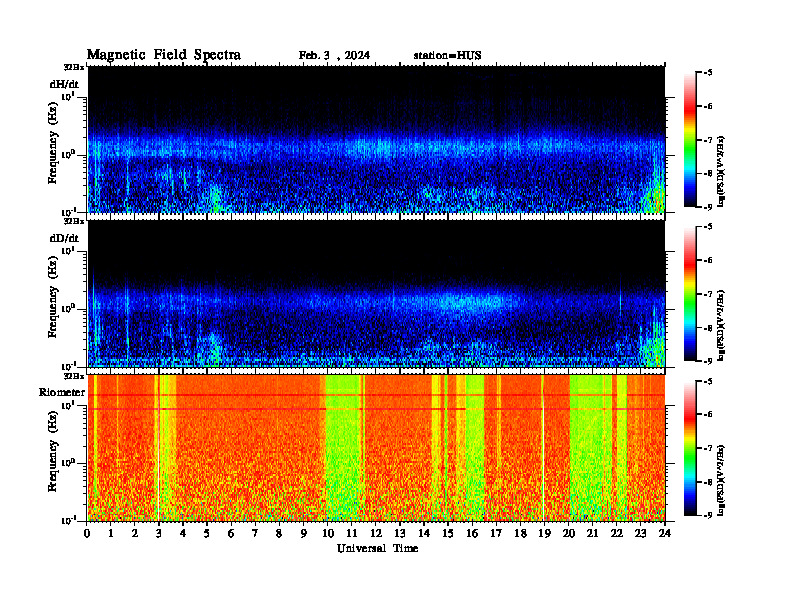
Task: Click the color bar beside the Riometer panel
Action: click(690, 448)
